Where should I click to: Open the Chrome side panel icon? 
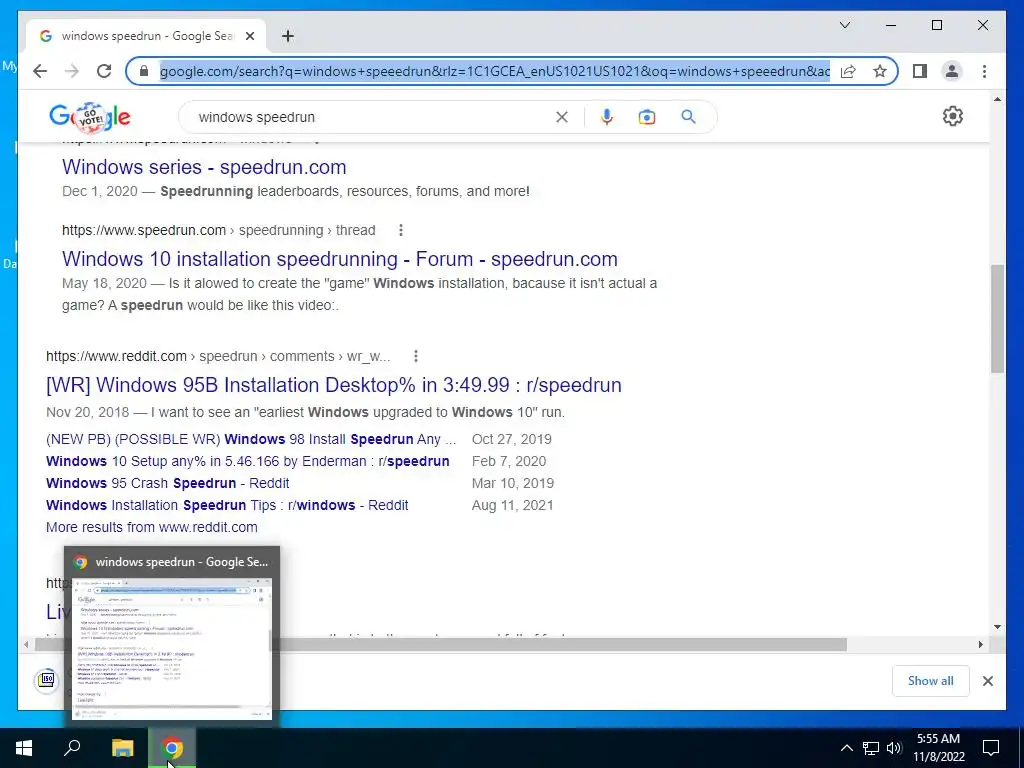(920, 71)
